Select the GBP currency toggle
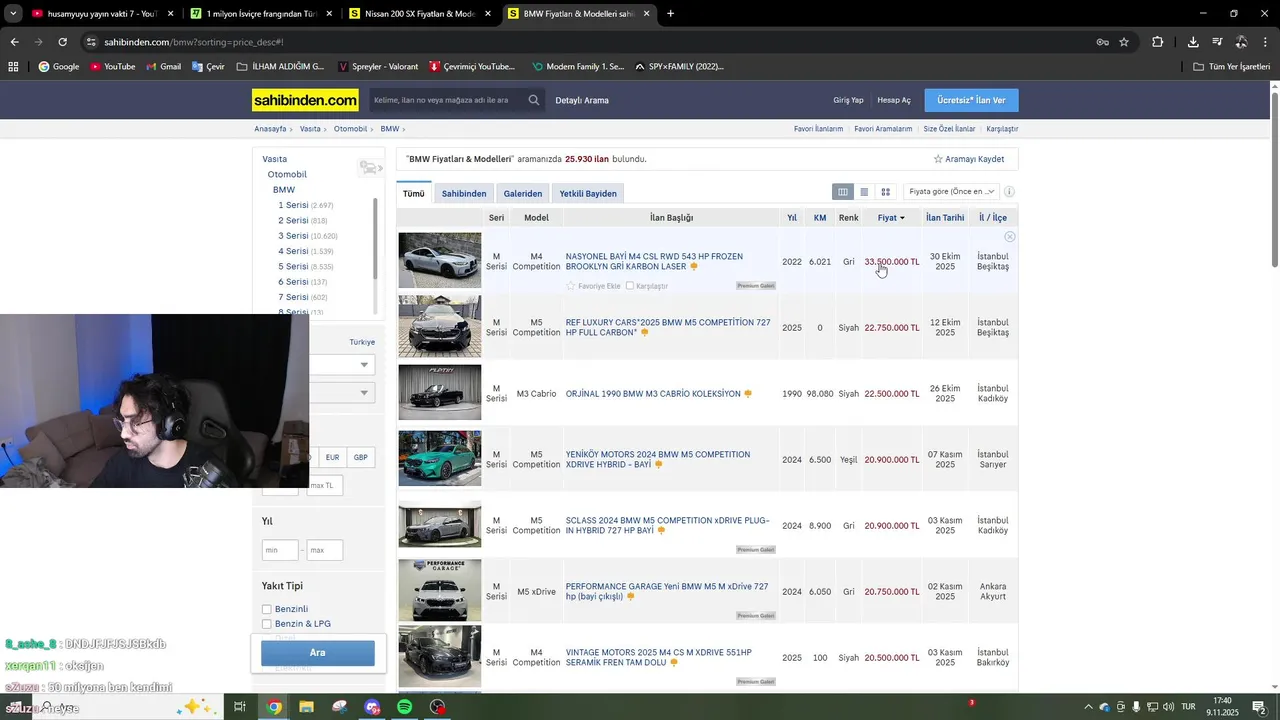 click(361, 457)
